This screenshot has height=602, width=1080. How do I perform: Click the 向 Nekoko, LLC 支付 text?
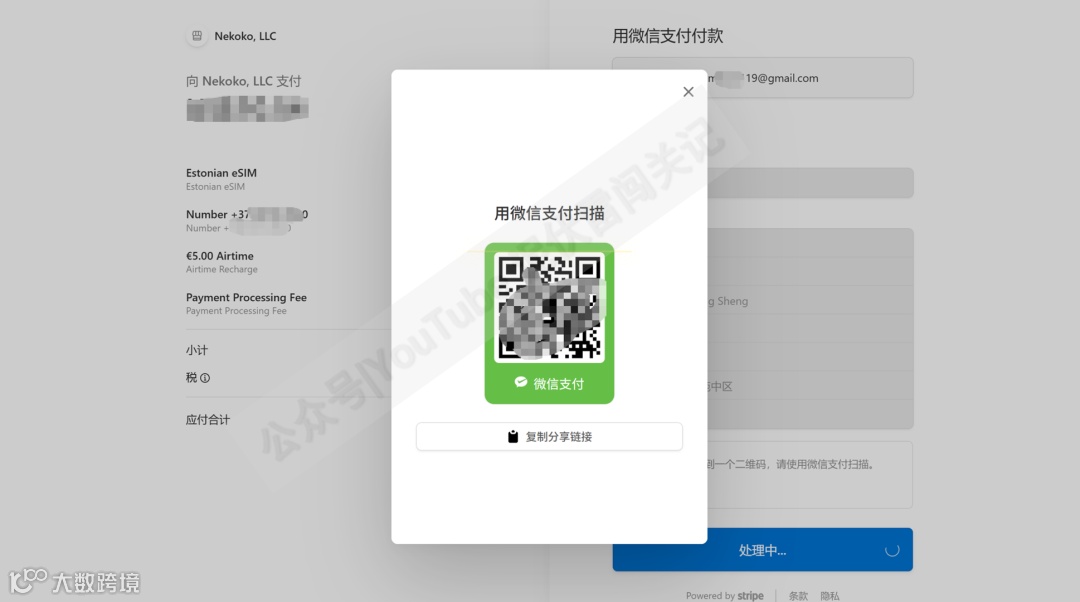coord(243,81)
